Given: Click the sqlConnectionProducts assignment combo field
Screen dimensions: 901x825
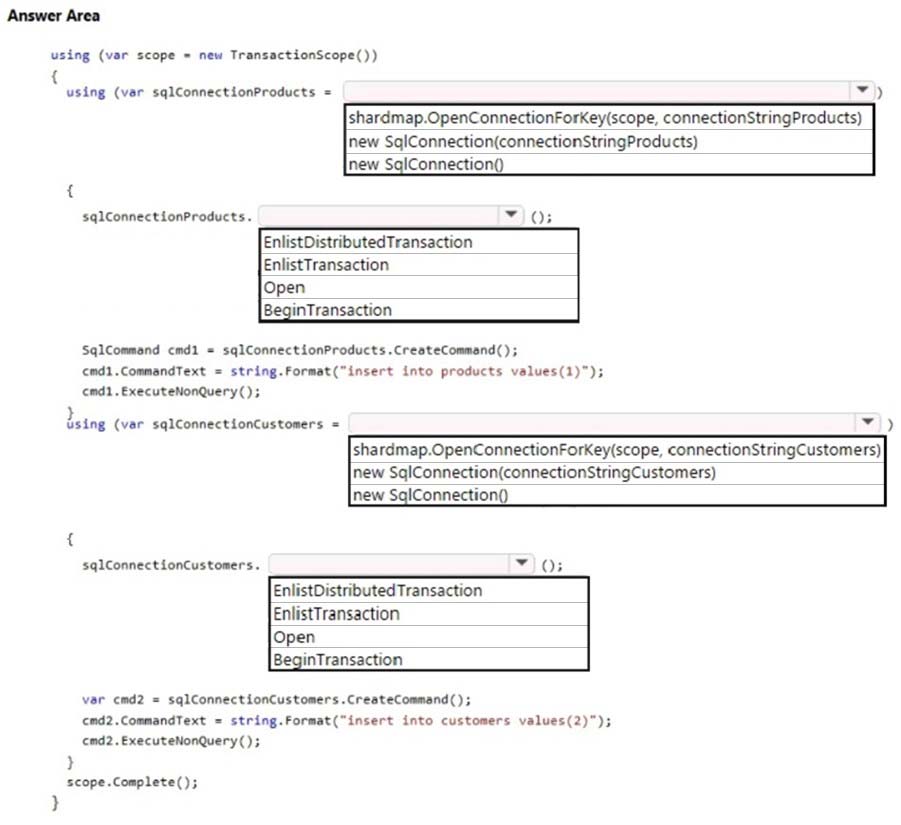Looking at the screenshot, I should (609, 91).
